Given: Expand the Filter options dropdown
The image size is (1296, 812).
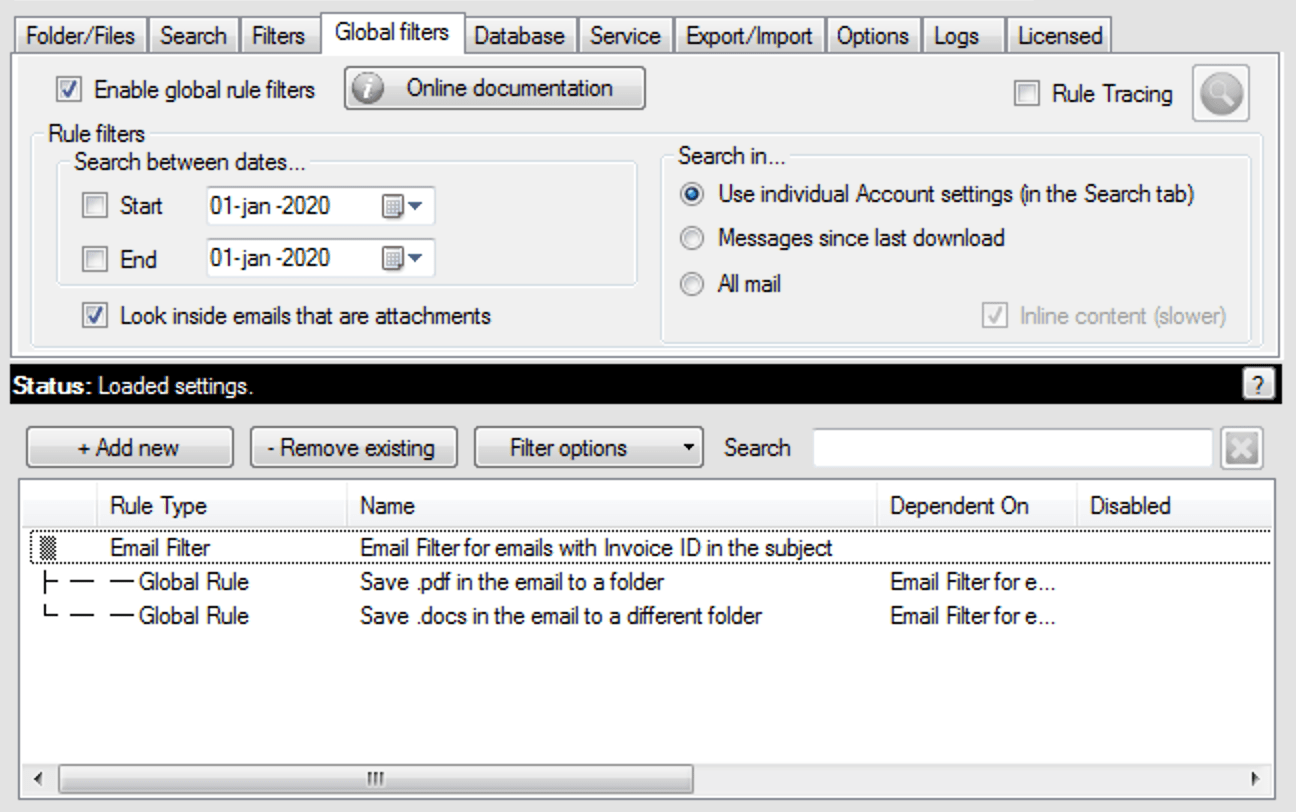Looking at the screenshot, I should [x=588, y=447].
